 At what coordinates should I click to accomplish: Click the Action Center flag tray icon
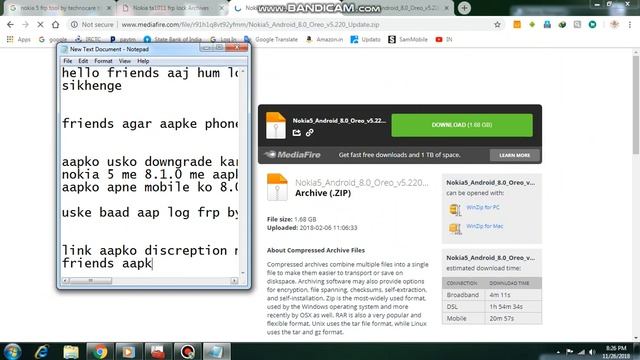coord(570,352)
